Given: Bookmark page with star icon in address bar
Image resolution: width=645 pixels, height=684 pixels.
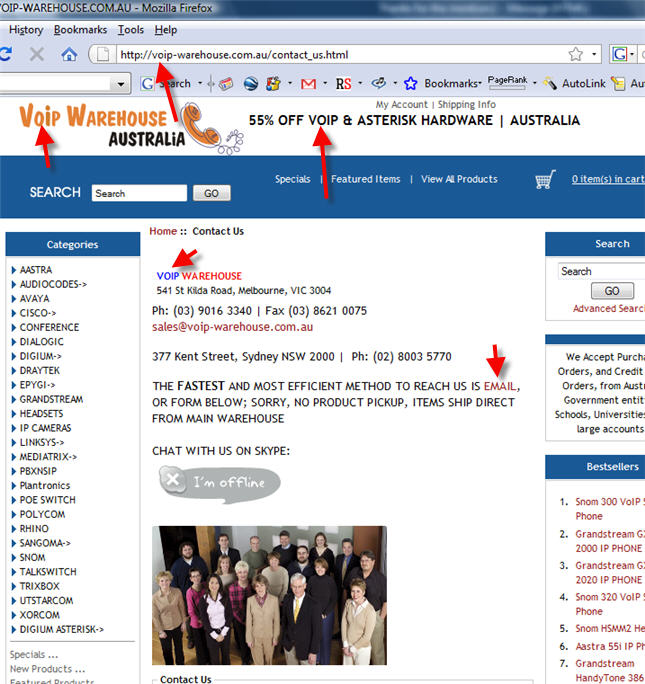Looking at the screenshot, I should 576,54.
